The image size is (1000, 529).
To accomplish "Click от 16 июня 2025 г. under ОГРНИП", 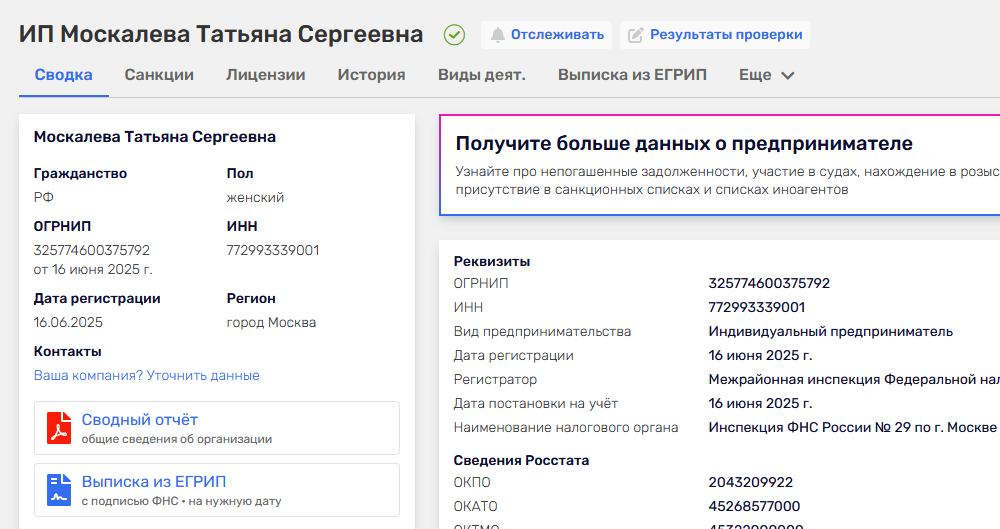I will 93,269.
